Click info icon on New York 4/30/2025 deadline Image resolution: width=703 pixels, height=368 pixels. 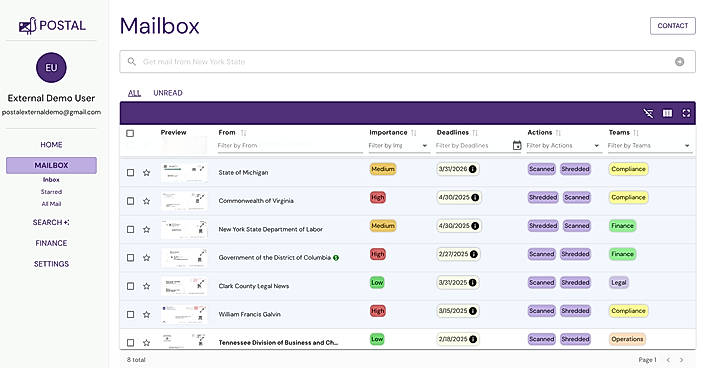(475, 225)
